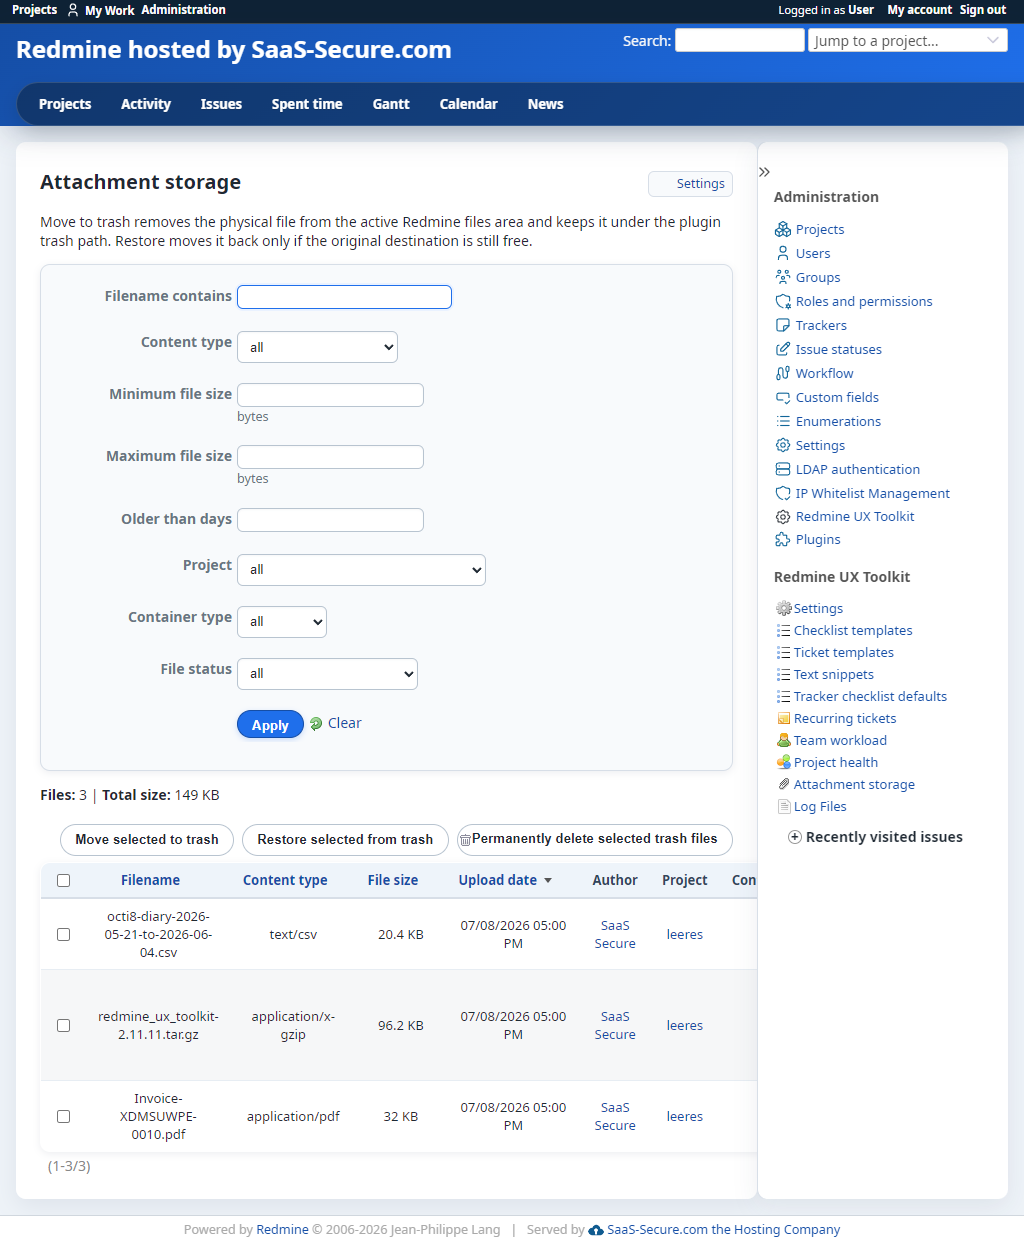
Task: Click the Custom fields icon
Action: click(783, 397)
